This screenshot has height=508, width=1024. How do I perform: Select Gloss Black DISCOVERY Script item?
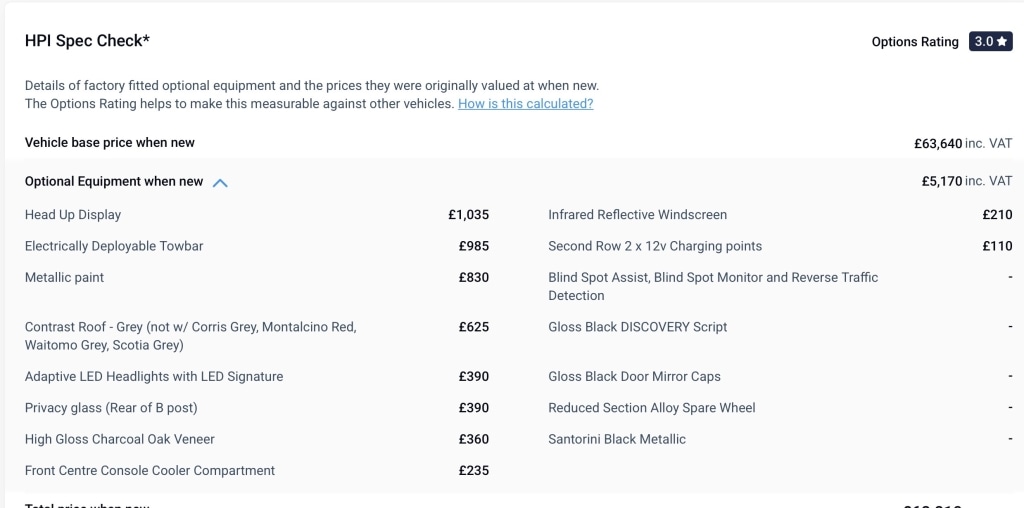(637, 327)
